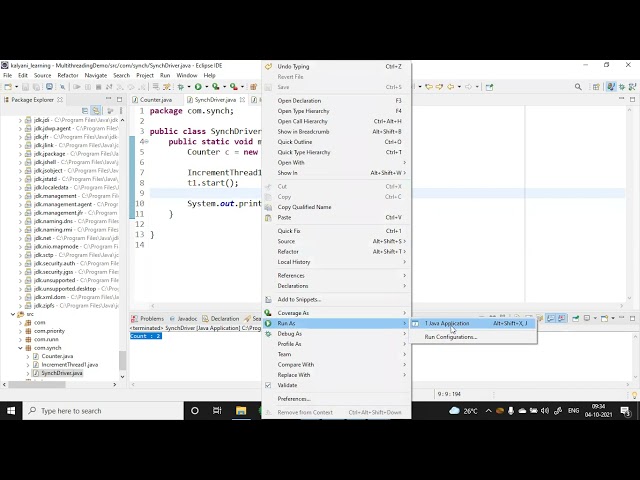Click Quick Fix in context menu
Viewport: 640px width, 480px height.
[336, 231]
